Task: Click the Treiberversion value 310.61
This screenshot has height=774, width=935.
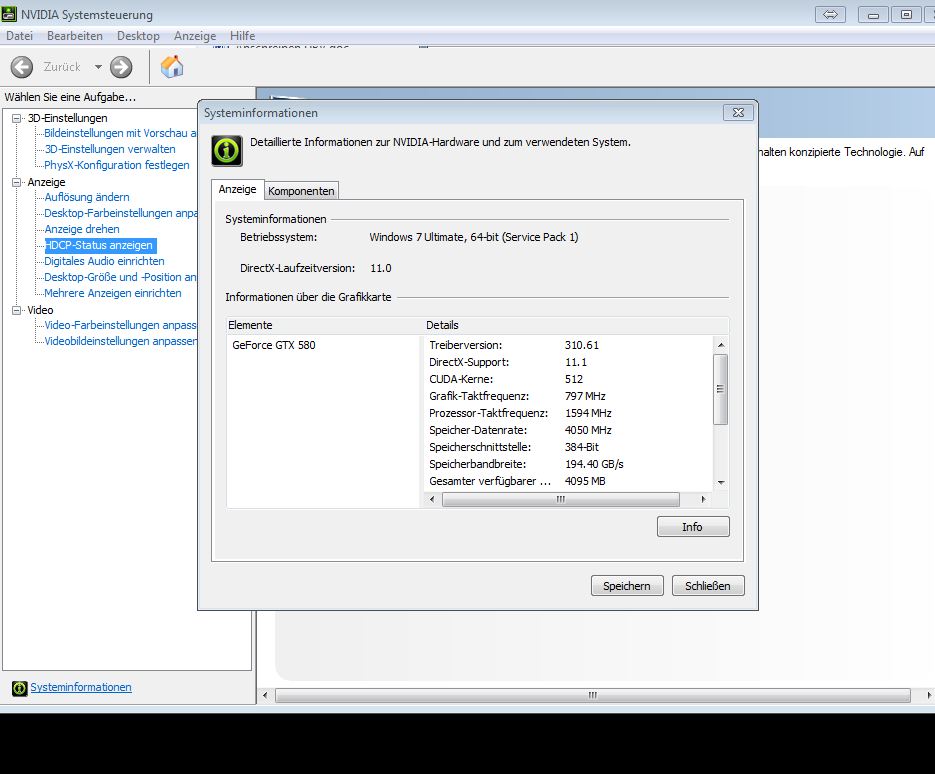Action: (x=582, y=345)
